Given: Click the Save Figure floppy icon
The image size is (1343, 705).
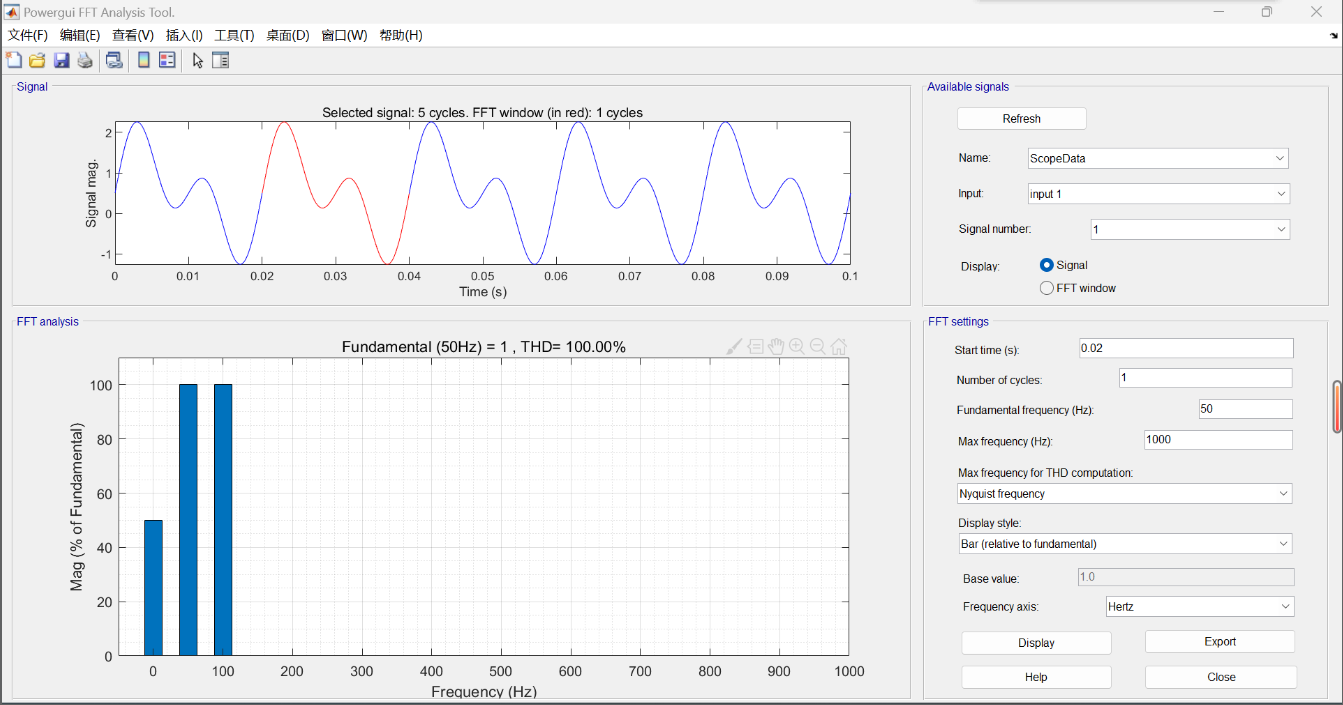Looking at the screenshot, I should [x=61, y=60].
